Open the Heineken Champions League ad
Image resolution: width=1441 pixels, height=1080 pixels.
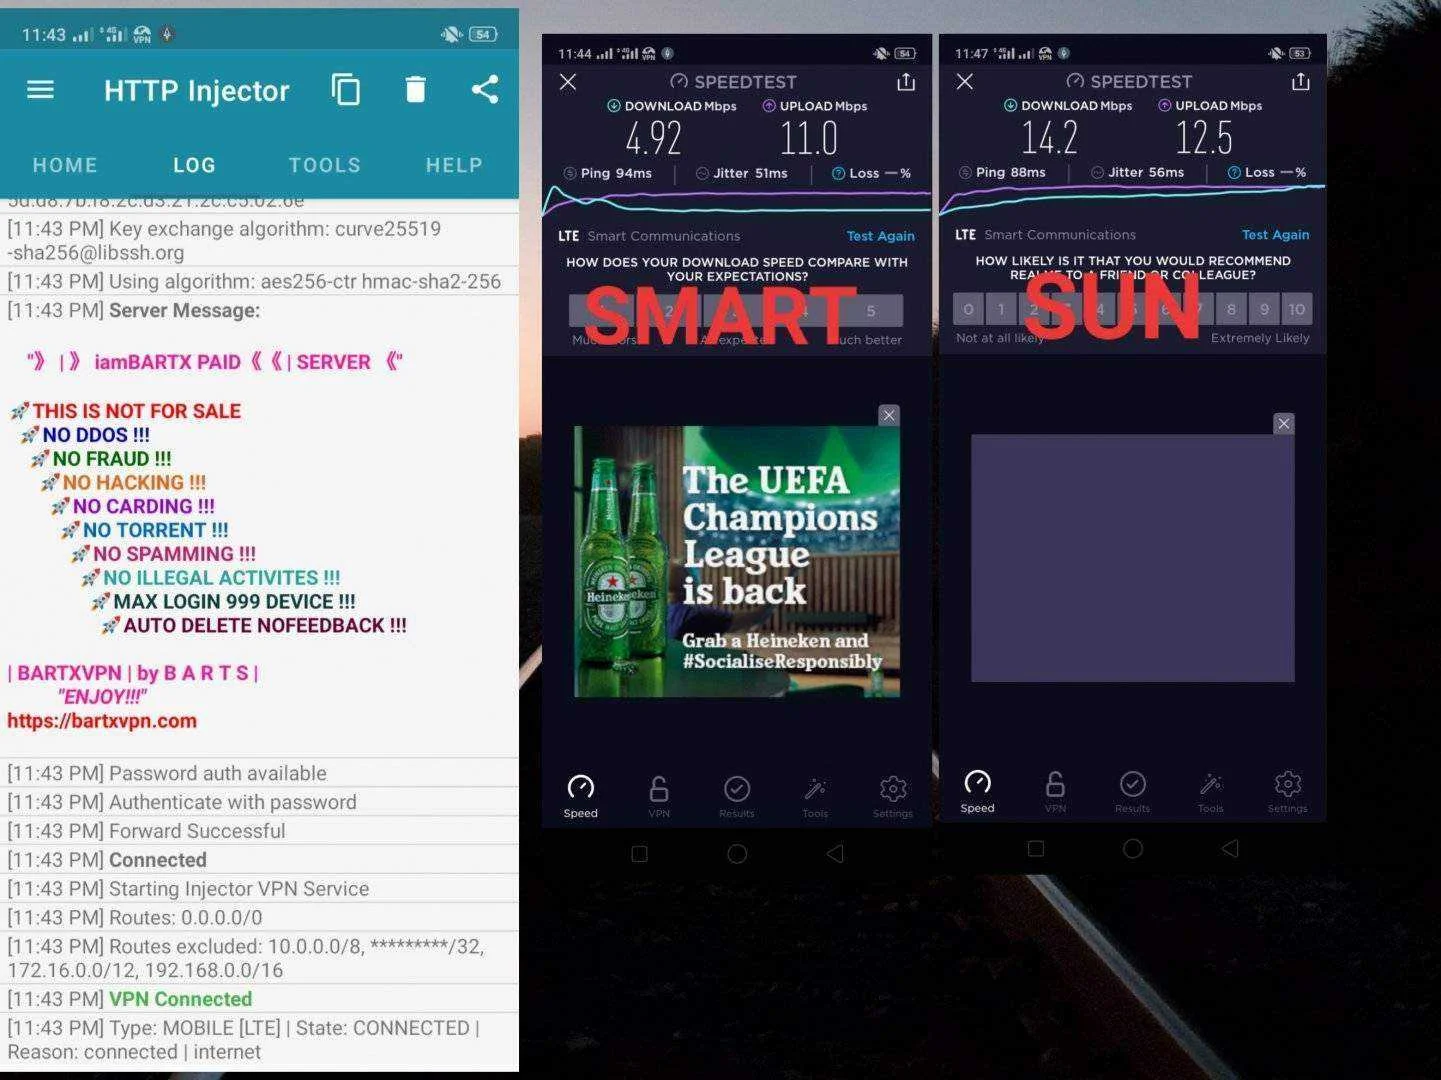pos(737,562)
